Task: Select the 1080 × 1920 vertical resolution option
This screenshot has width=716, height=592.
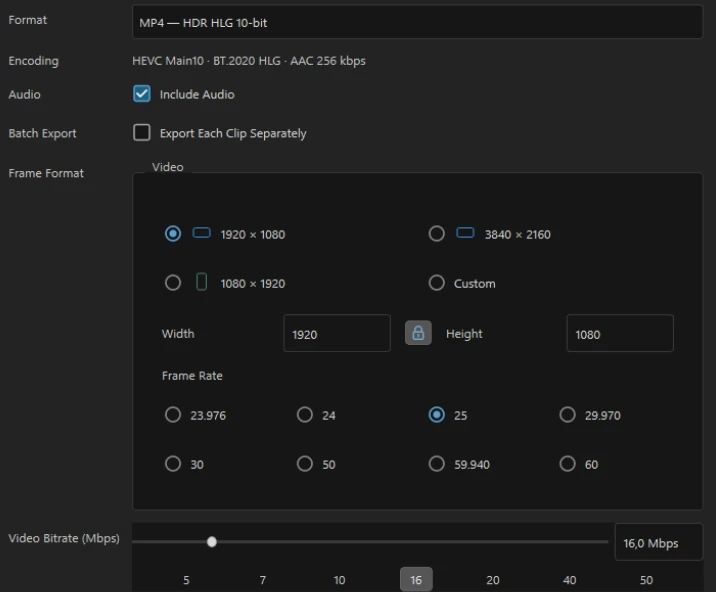Action: tap(173, 283)
